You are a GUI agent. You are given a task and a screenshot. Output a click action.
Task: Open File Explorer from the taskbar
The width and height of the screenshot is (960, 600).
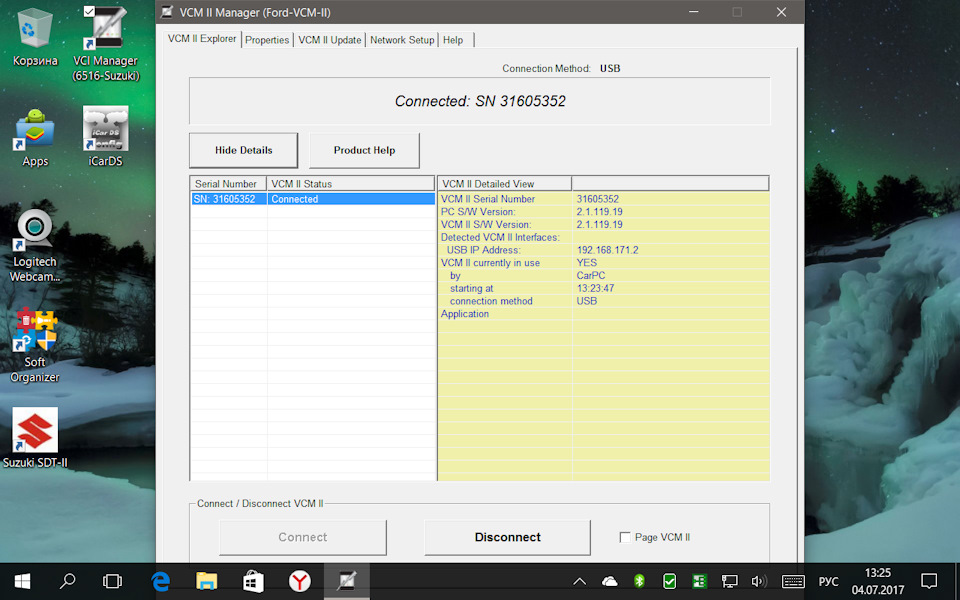[207, 581]
